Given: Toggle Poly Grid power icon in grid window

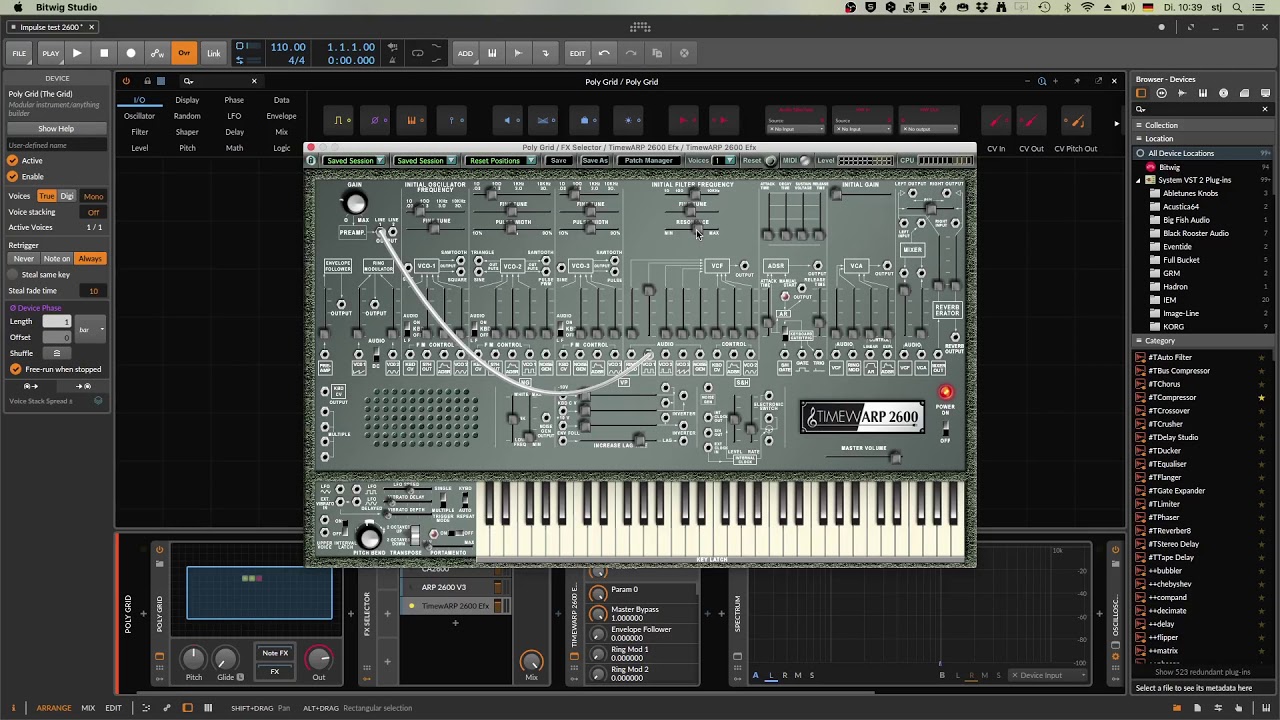Looking at the screenshot, I should pos(126,81).
